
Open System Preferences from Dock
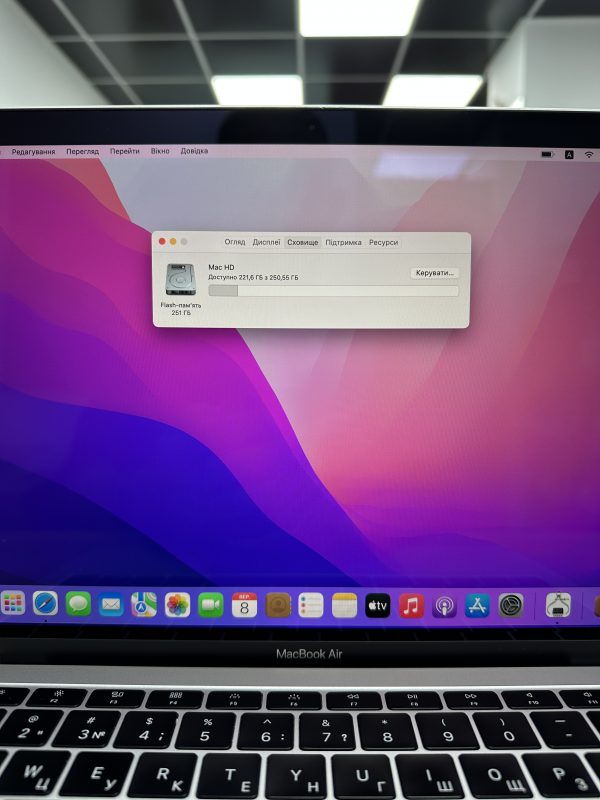click(x=511, y=606)
